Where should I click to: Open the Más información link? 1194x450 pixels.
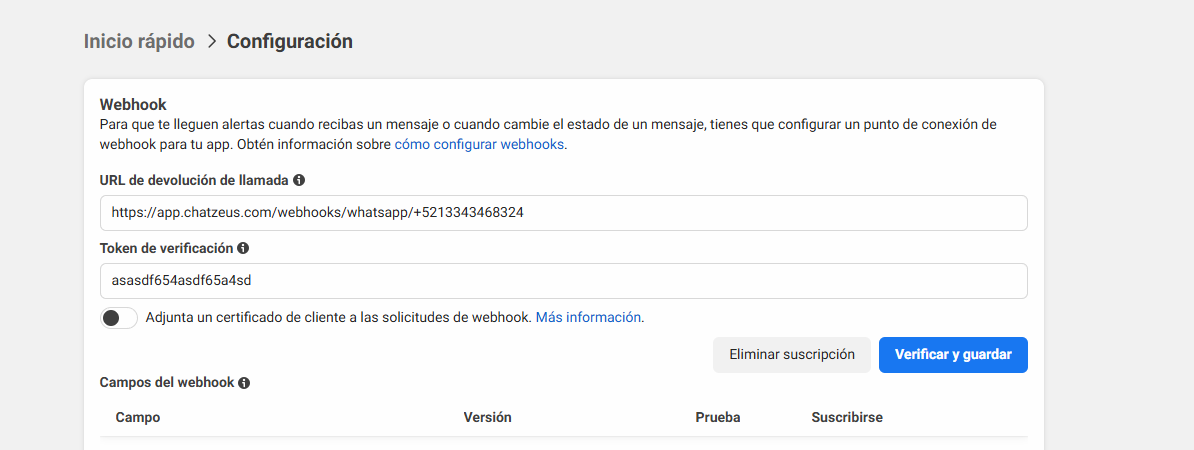click(x=588, y=317)
